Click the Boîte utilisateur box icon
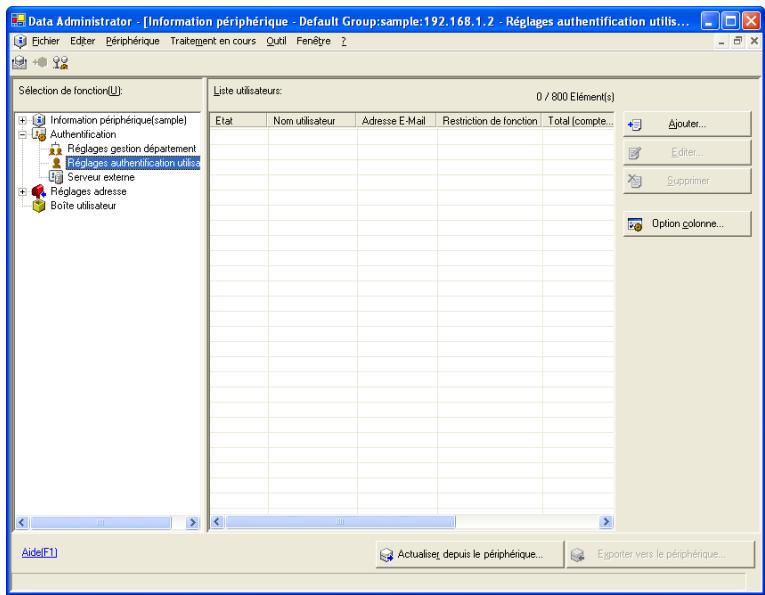 (39, 206)
